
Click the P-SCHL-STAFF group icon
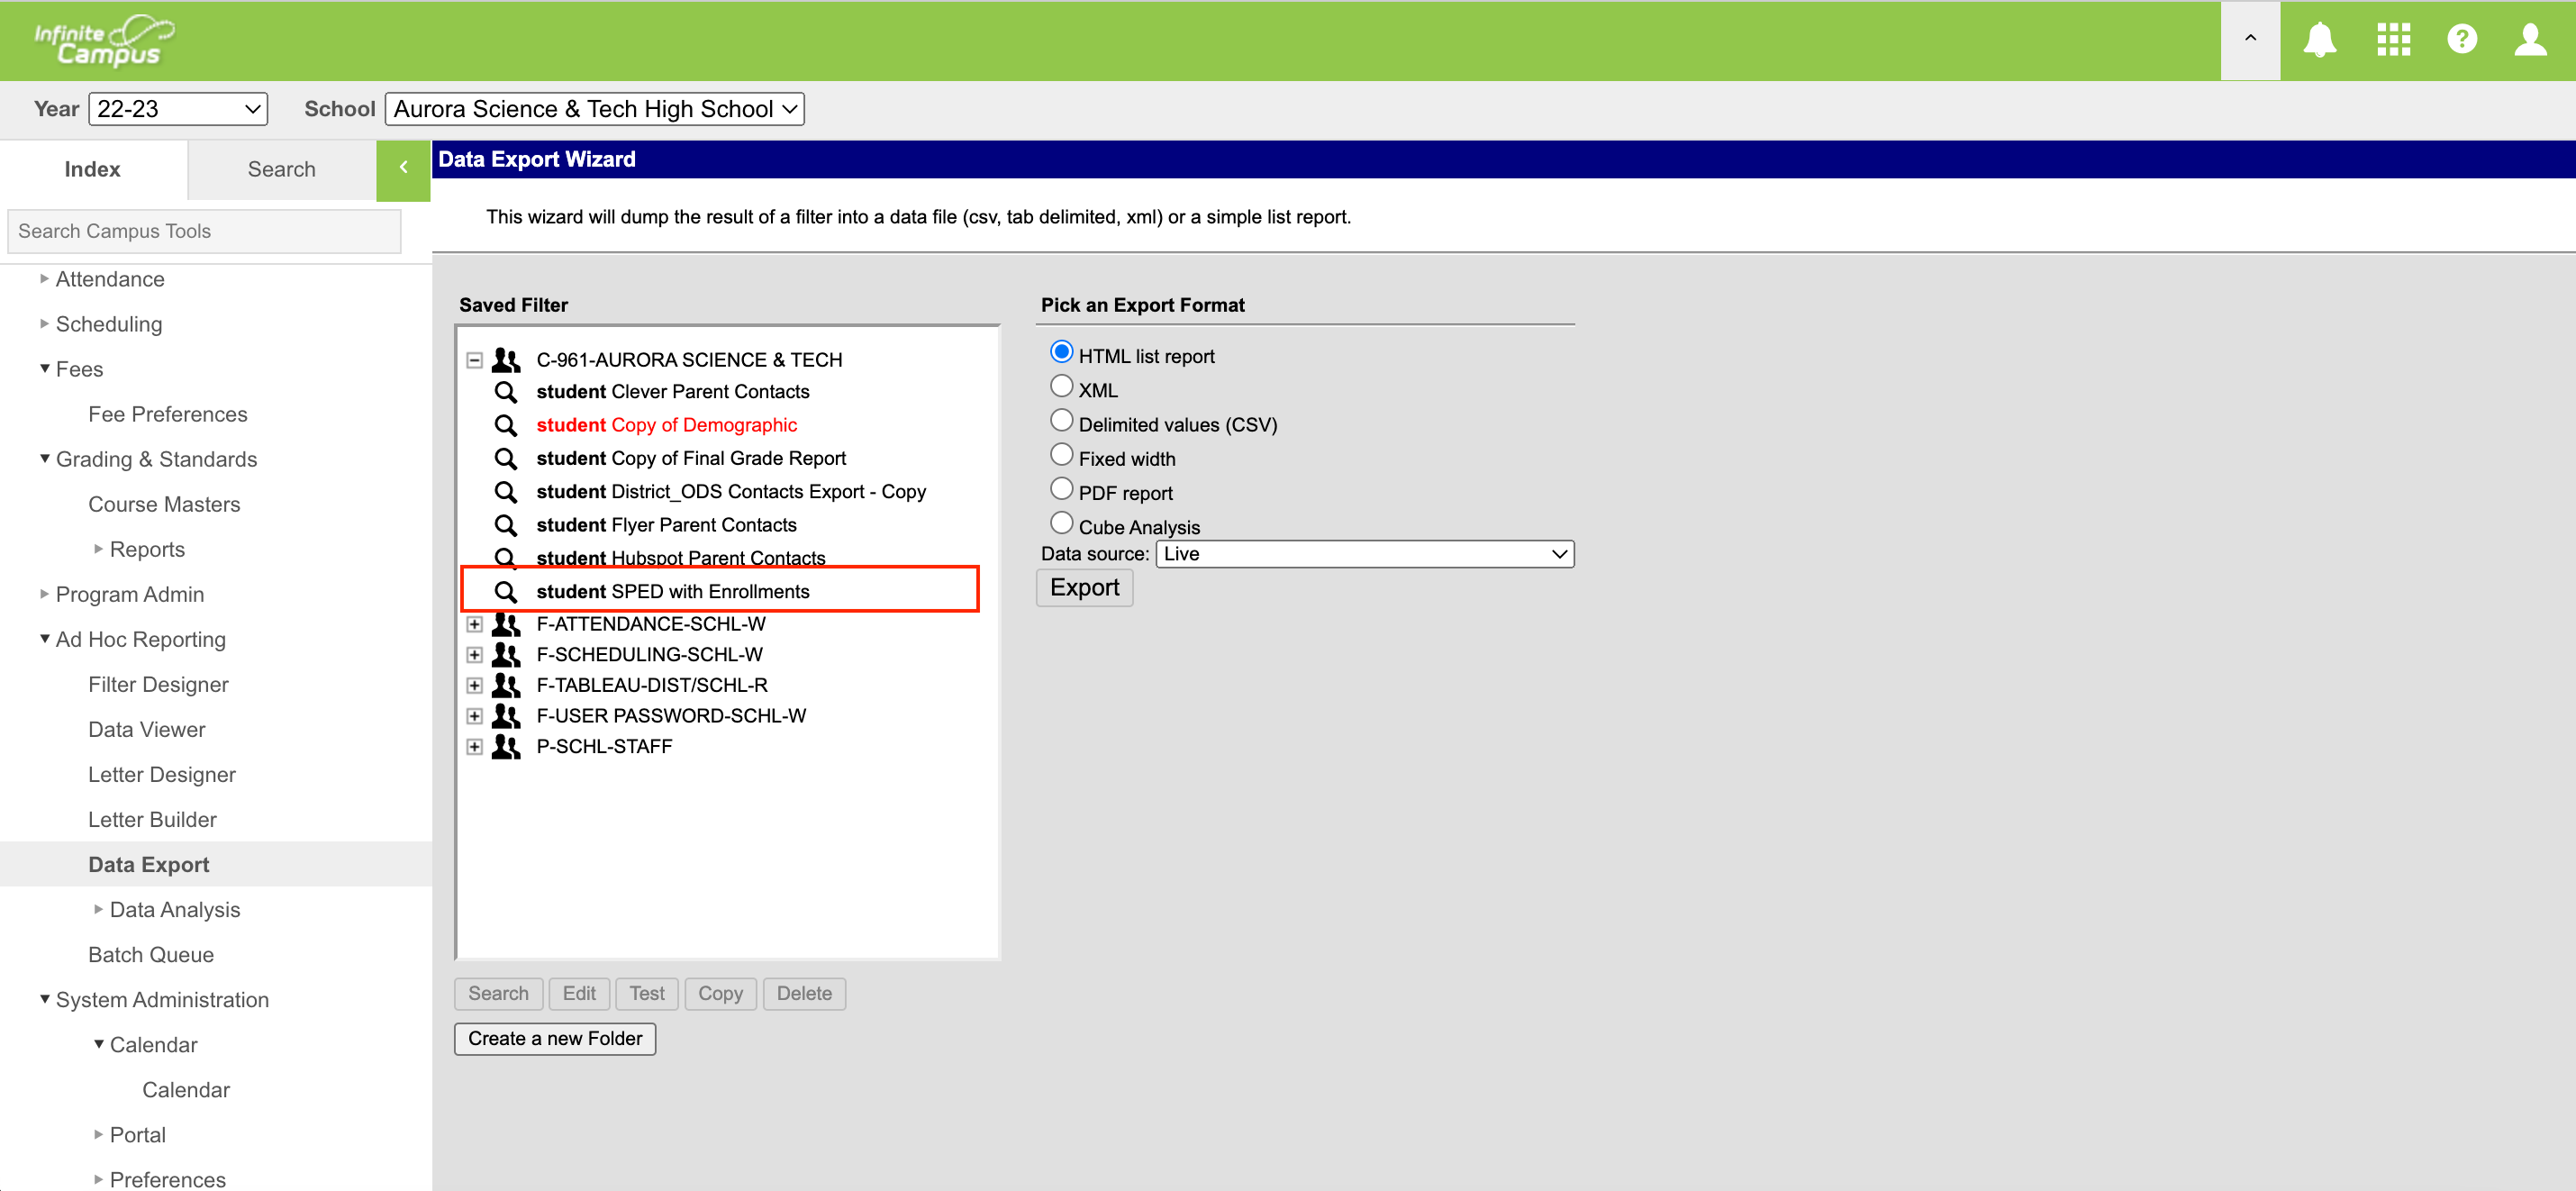pos(506,747)
